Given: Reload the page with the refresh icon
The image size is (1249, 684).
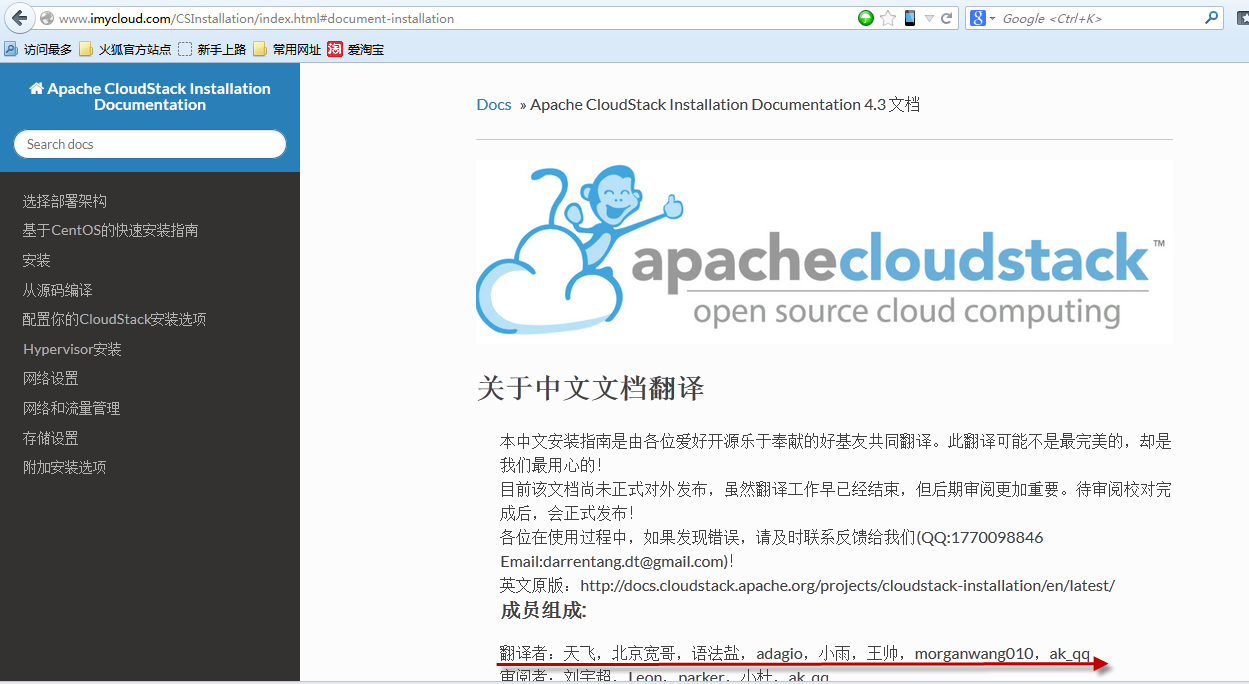Looking at the screenshot, I should [946, 18].
